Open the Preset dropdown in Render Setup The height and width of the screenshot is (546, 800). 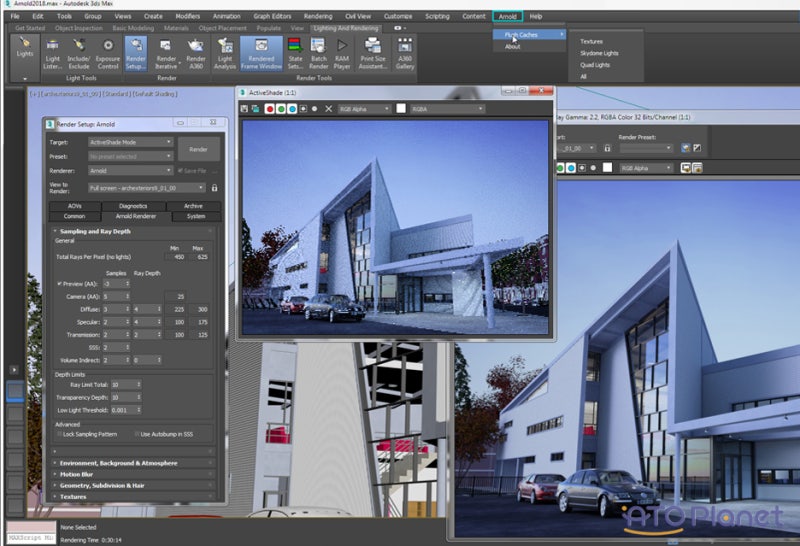(x=131, y=156)
